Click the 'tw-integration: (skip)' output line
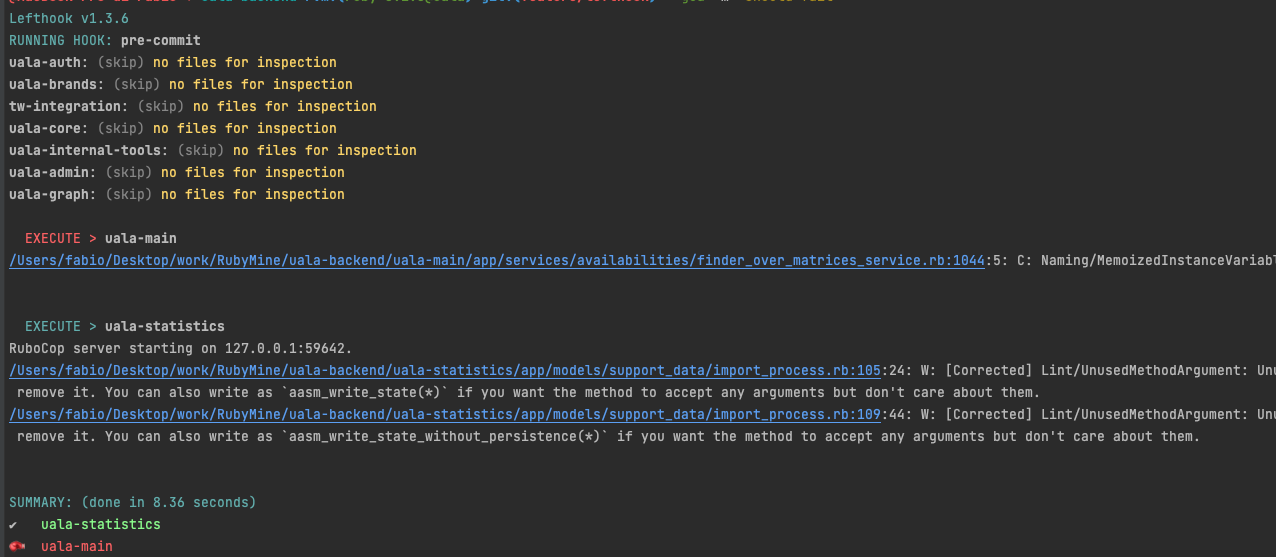The image size is (1276, 557). (x=193, y=106)
